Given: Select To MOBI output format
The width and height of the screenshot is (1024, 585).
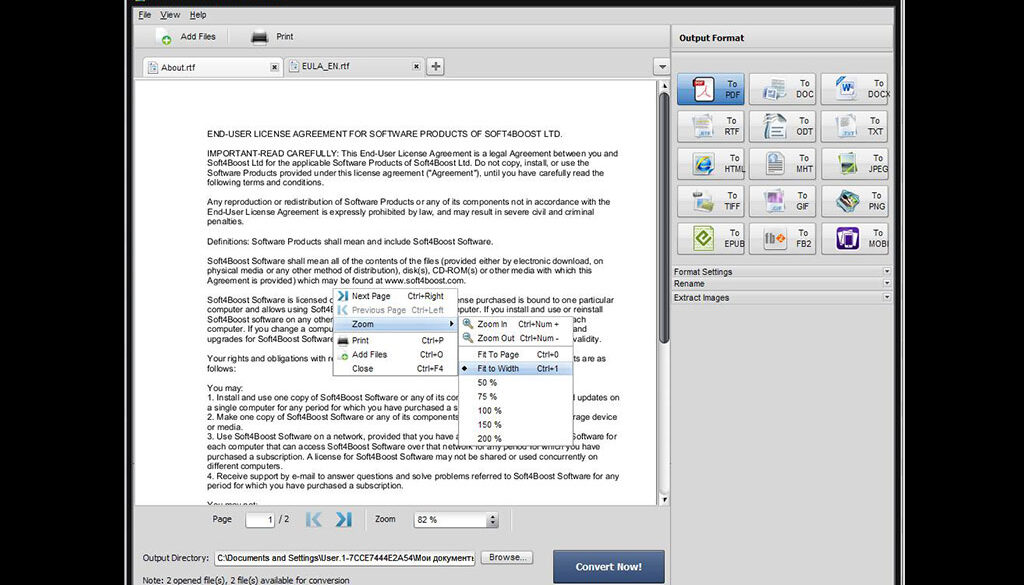Looking at the screenshot, I should coord(854,238).
